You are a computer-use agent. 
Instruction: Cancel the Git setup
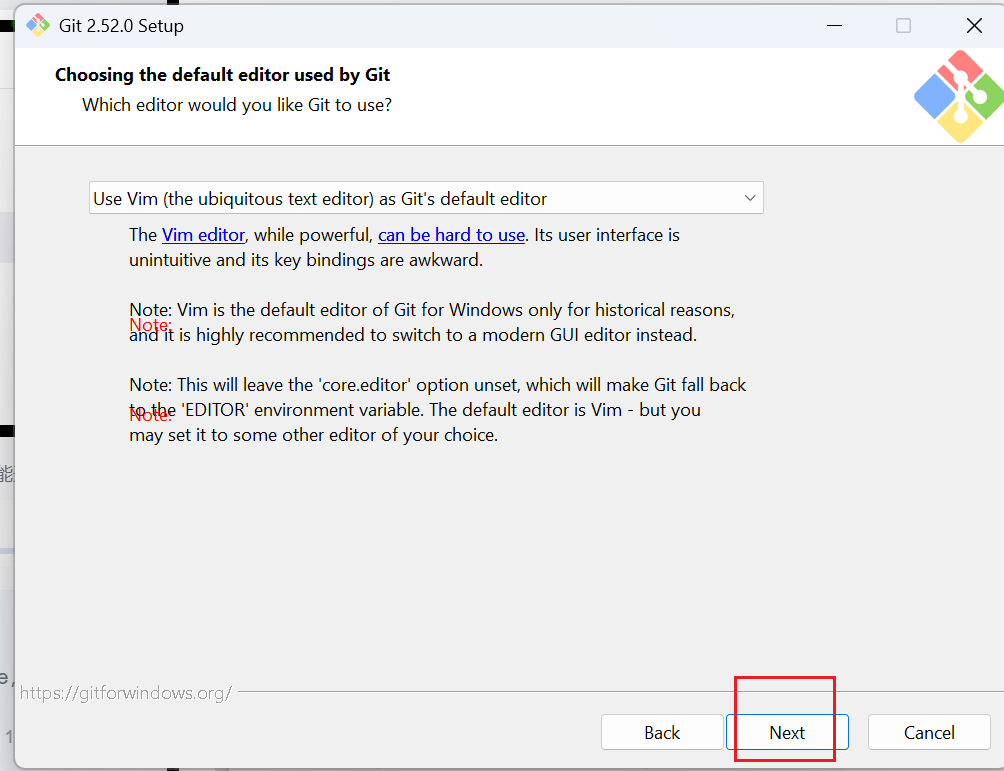(929, 732)
